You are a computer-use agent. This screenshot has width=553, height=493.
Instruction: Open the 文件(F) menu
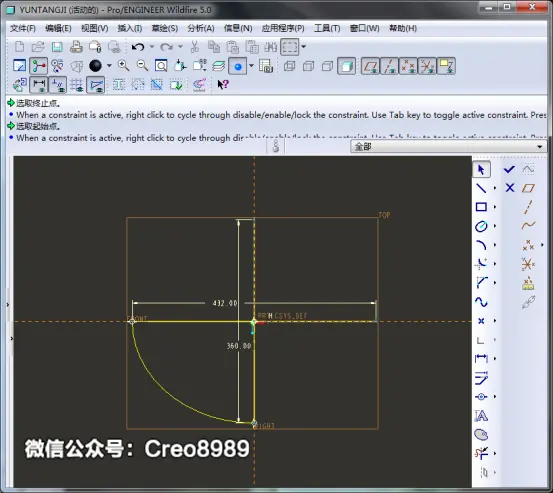(x=23, y=28)
